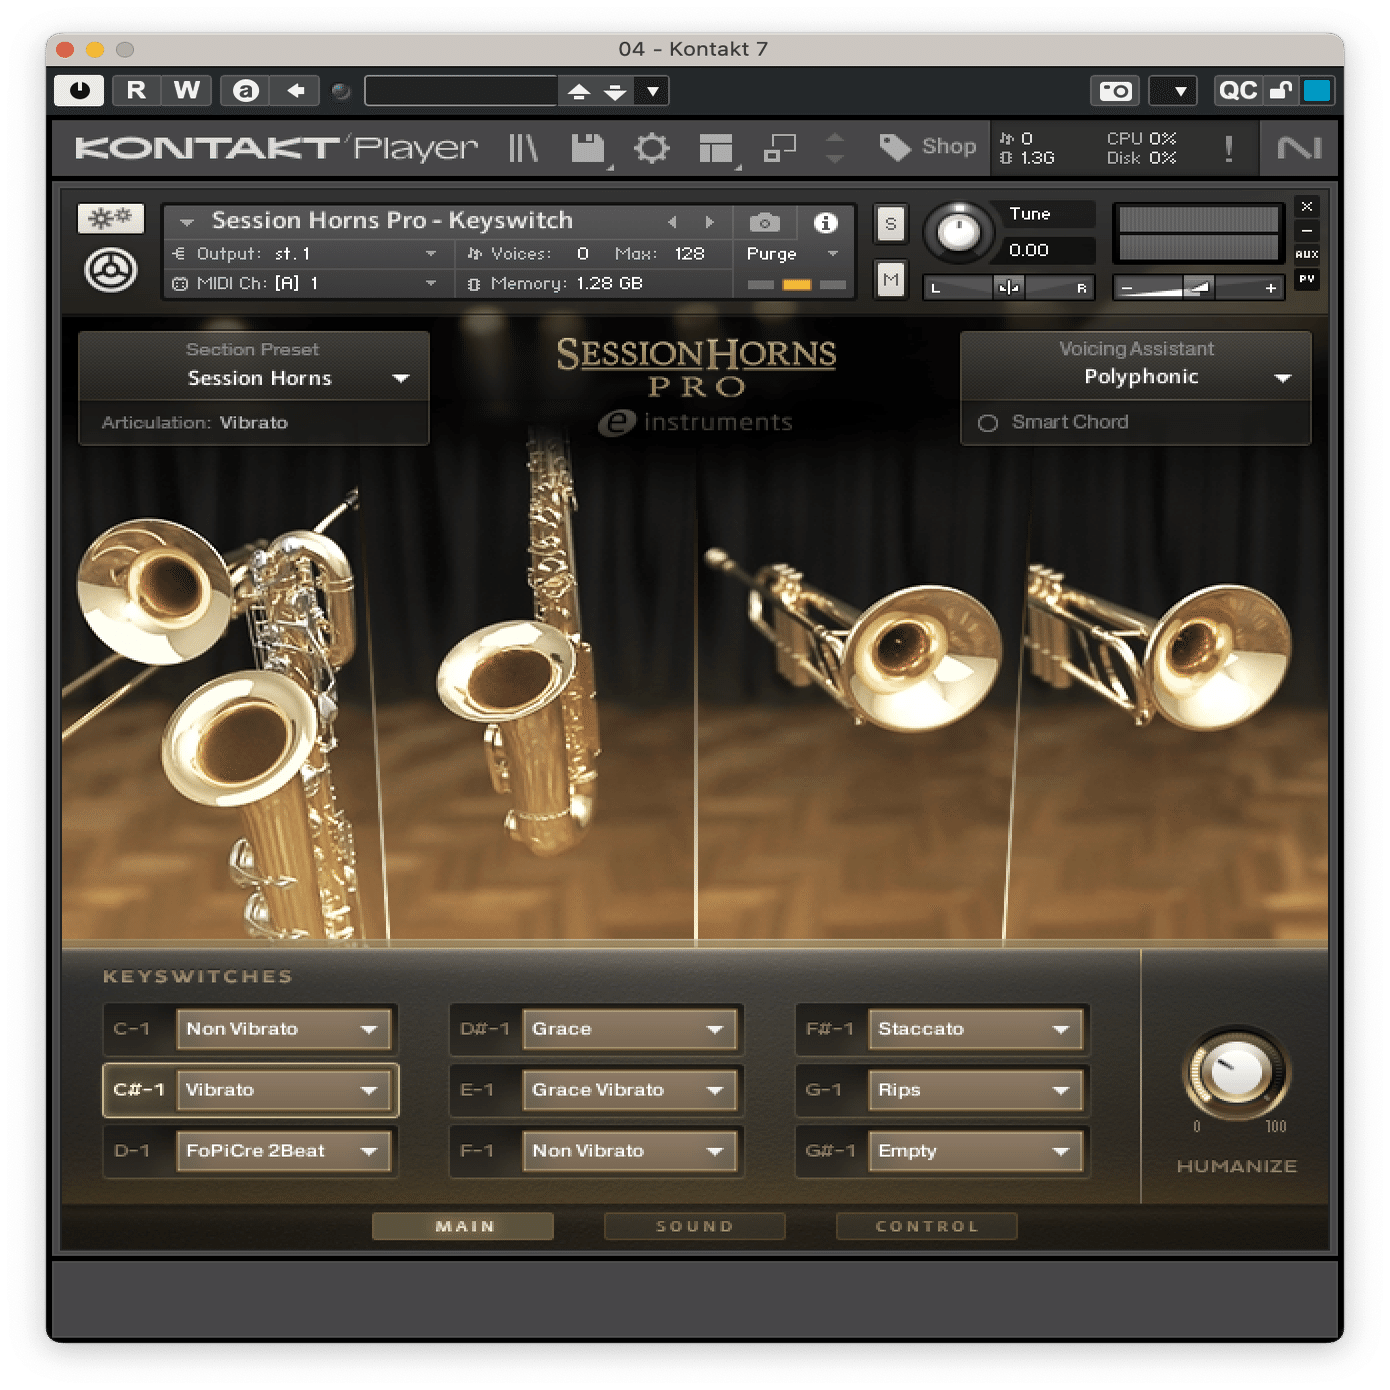The image size is (1390, 1390).
Task: Click the Session Horns Pro instrument icon
Action: pos(111,270)
